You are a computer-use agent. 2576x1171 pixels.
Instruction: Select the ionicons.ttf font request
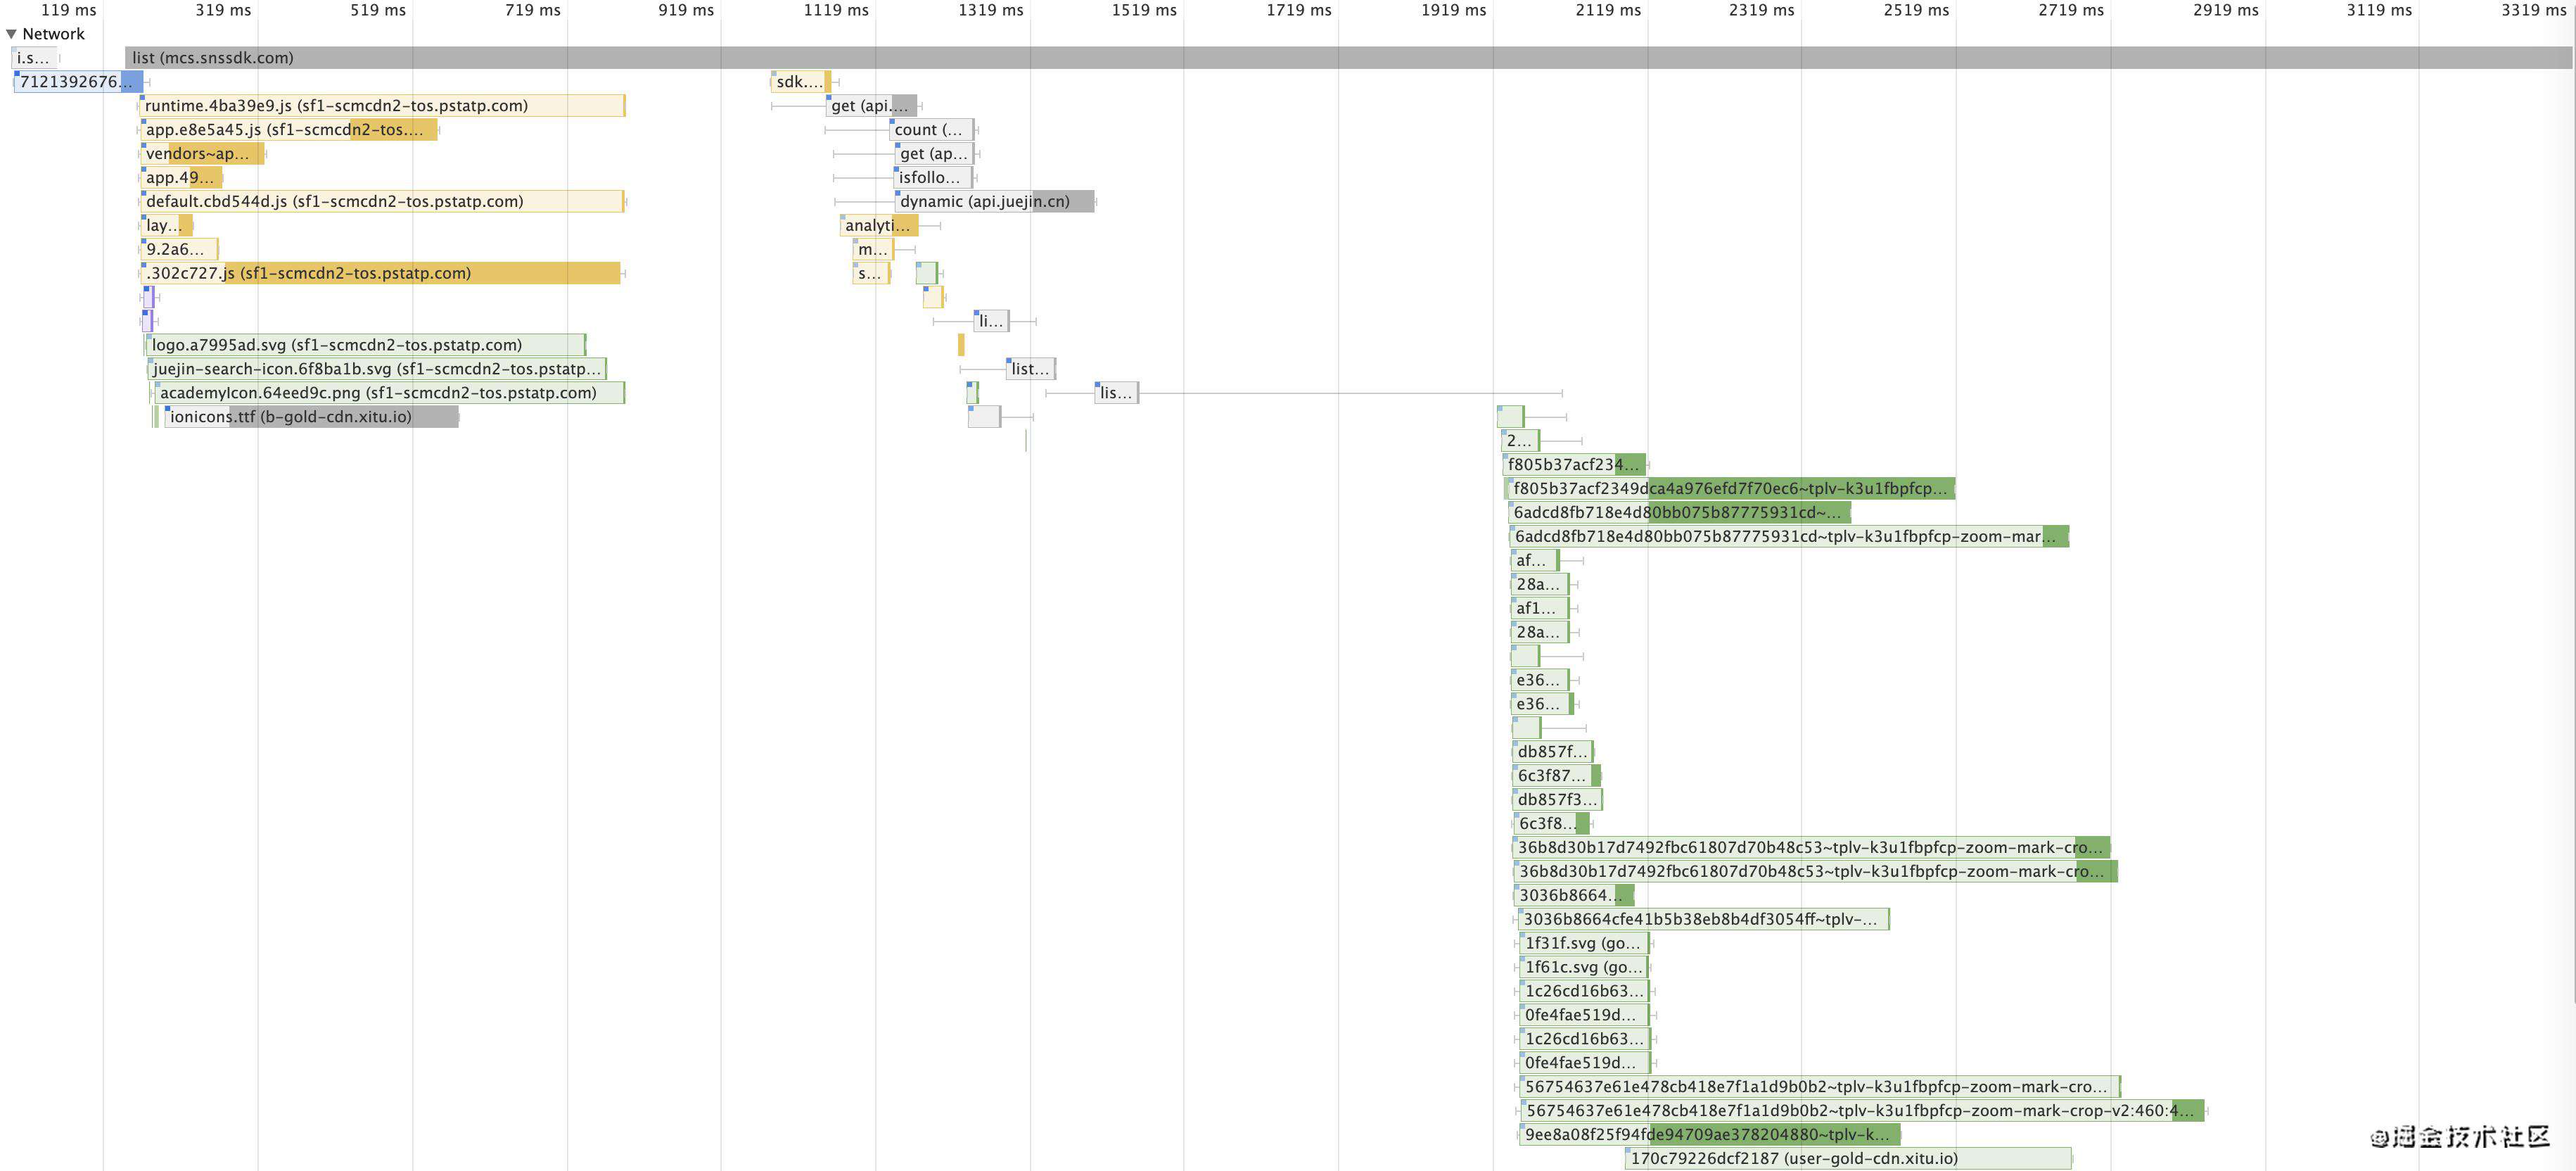(x=311, y=417)
